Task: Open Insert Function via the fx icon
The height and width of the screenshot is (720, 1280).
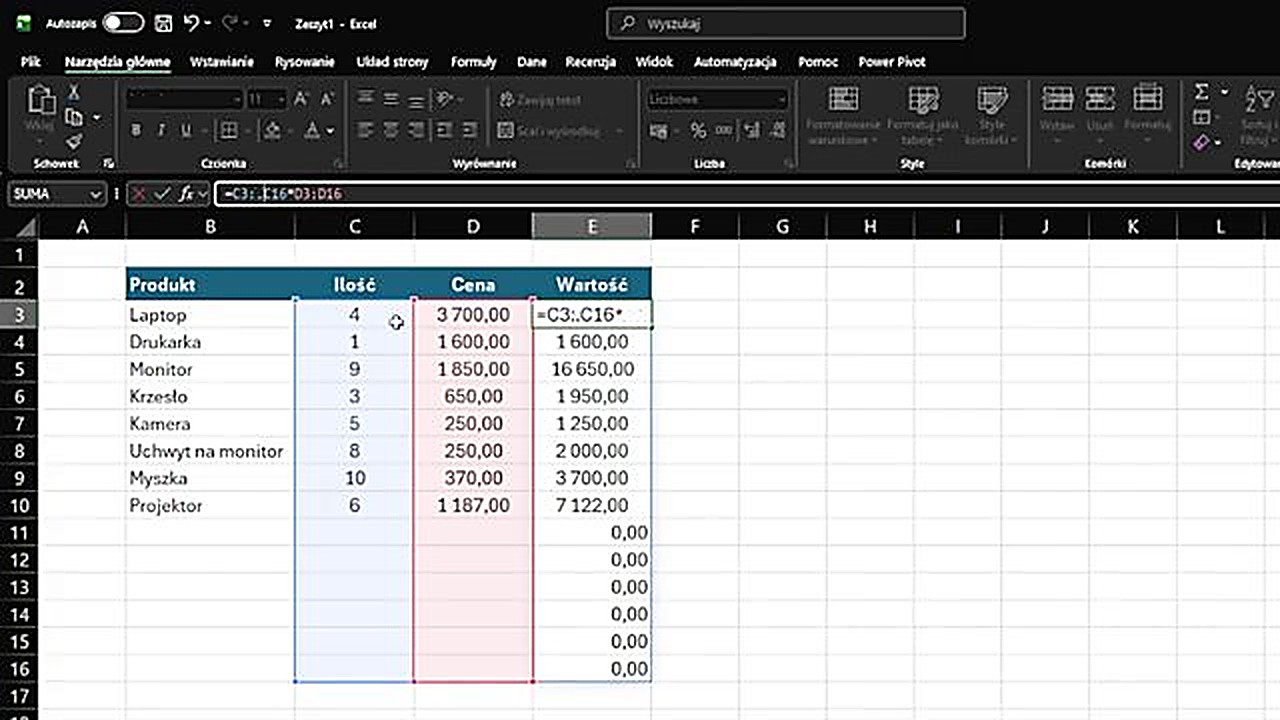Action: pos(186,194)
